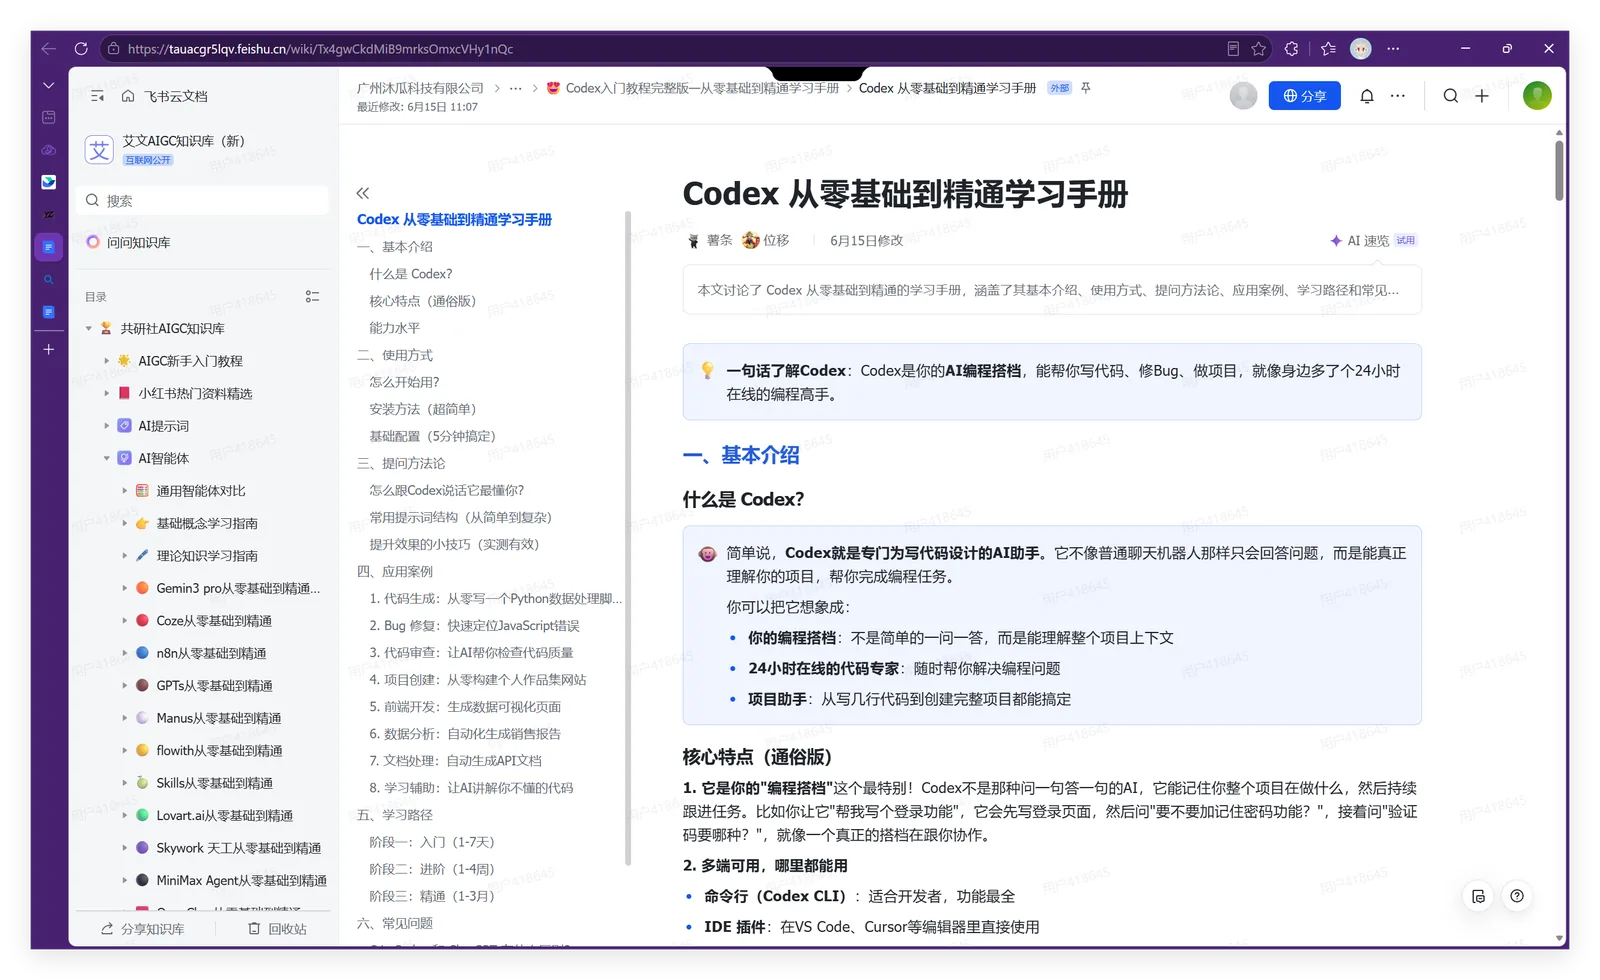Collapse the AI智能体 node

coord(106,458)
